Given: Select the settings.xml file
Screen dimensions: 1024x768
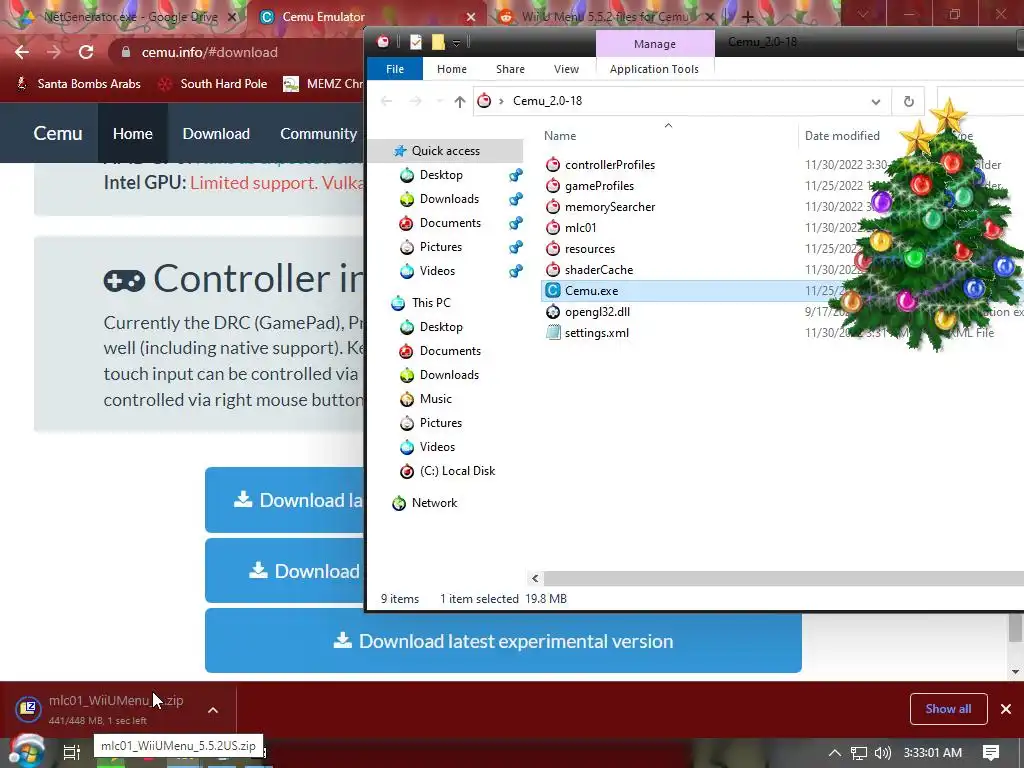Looking at the screenshot, I should (596, 333).
